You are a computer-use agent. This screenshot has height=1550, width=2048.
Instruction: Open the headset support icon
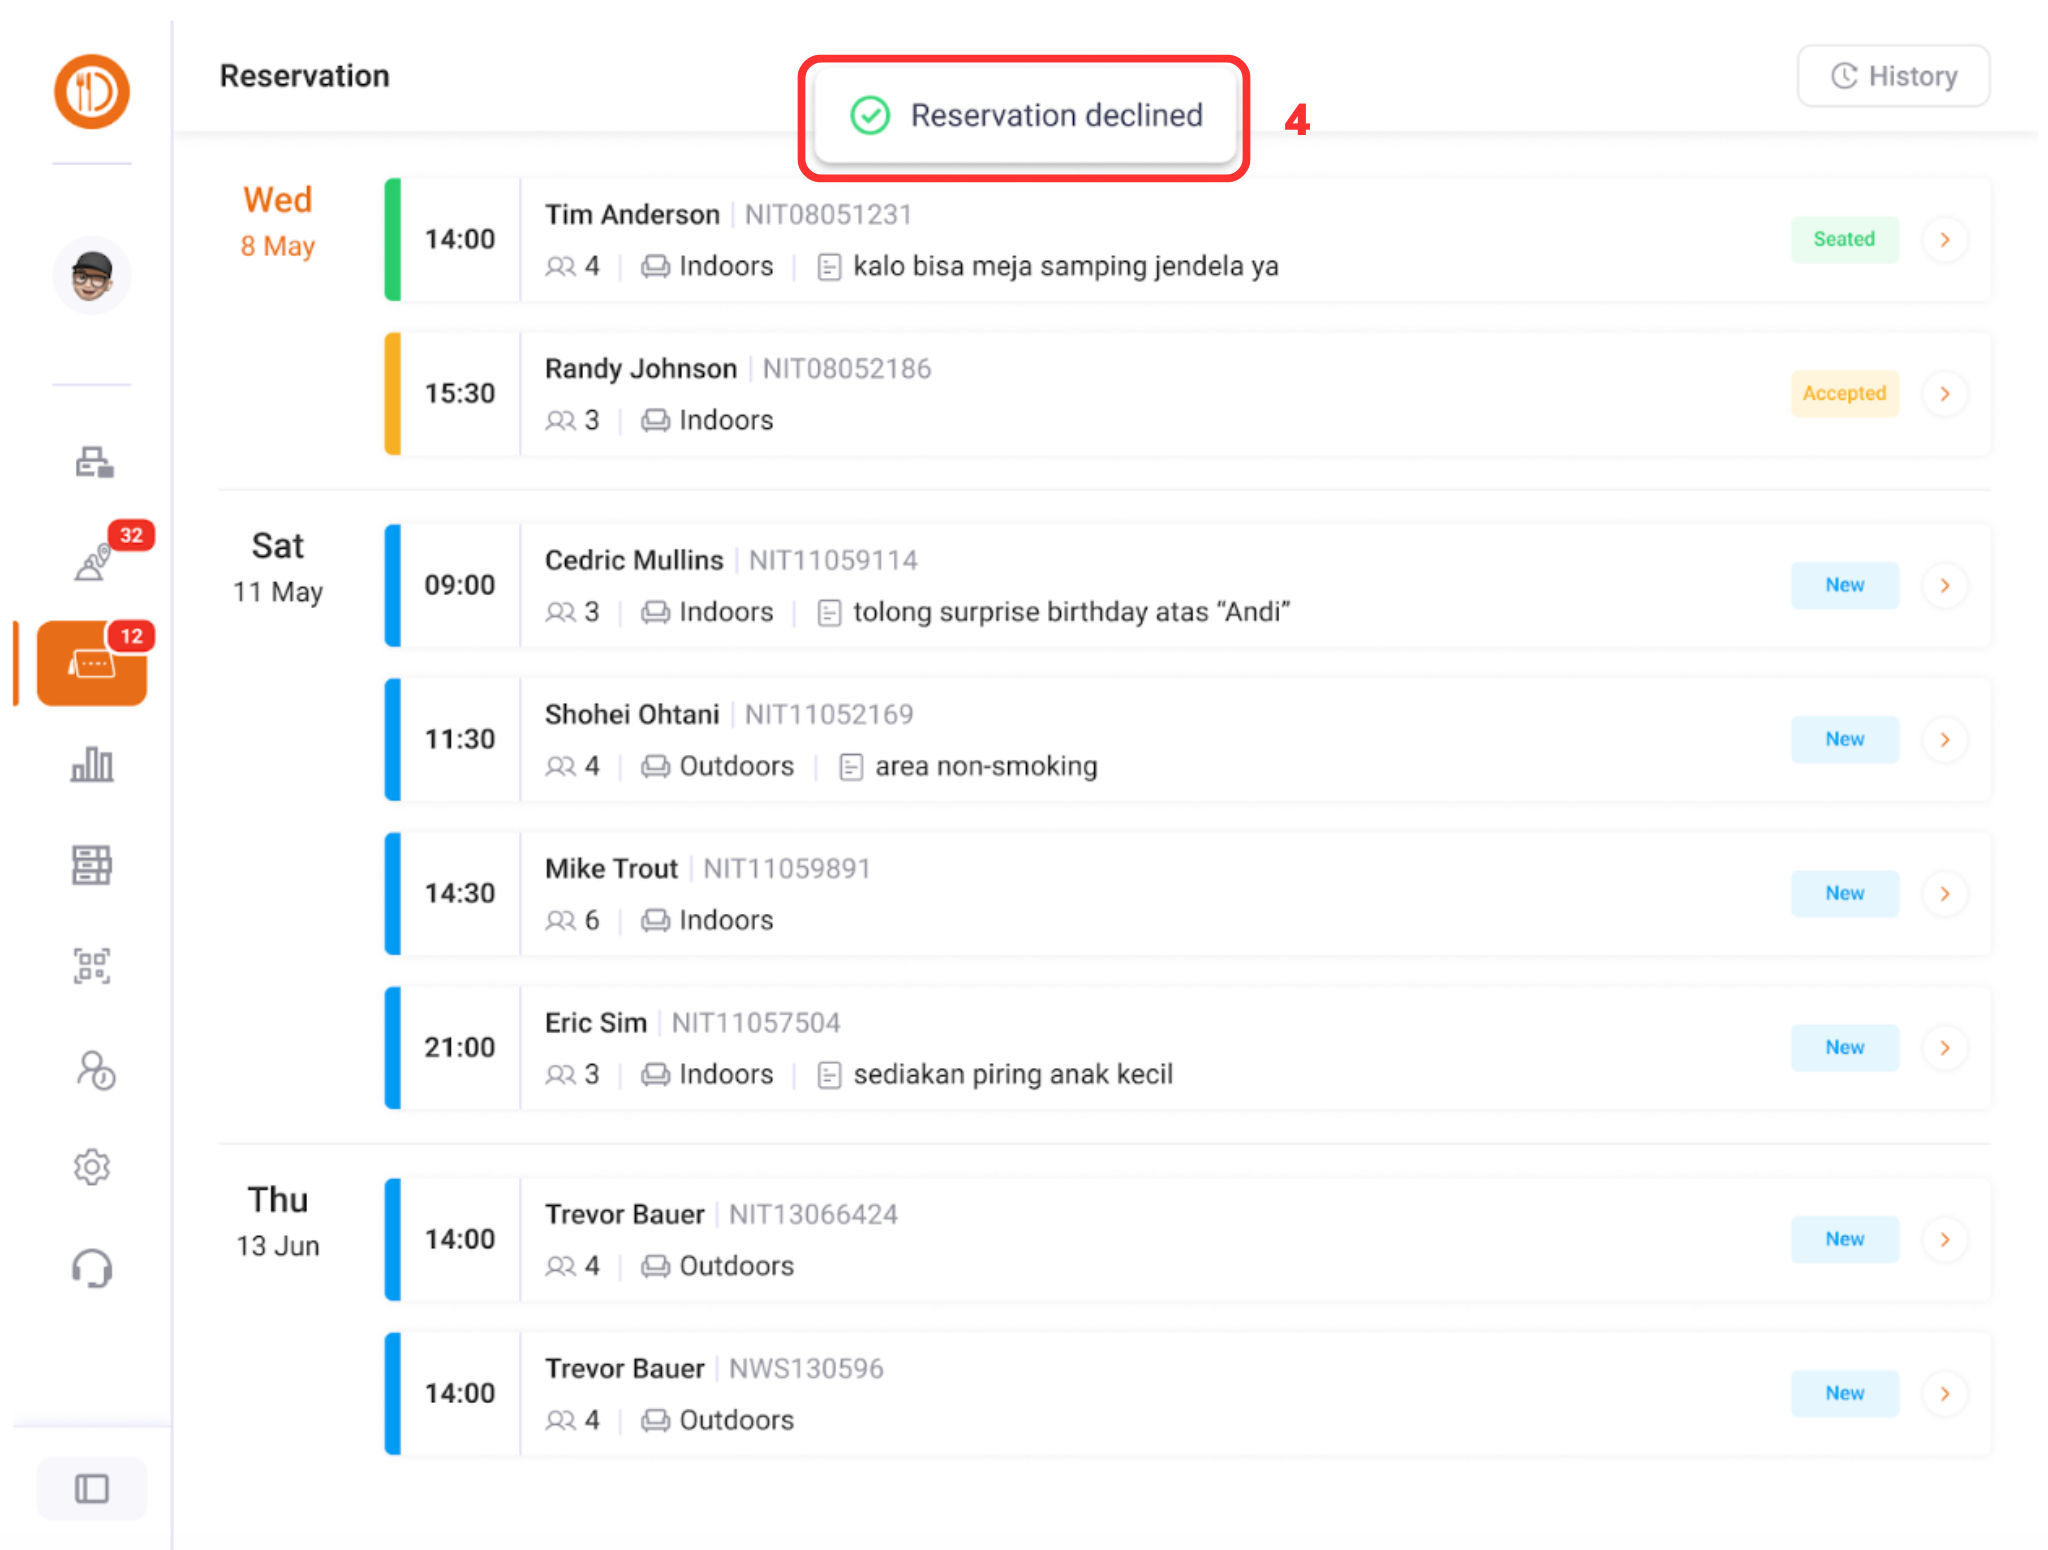tap(92, 1269)
